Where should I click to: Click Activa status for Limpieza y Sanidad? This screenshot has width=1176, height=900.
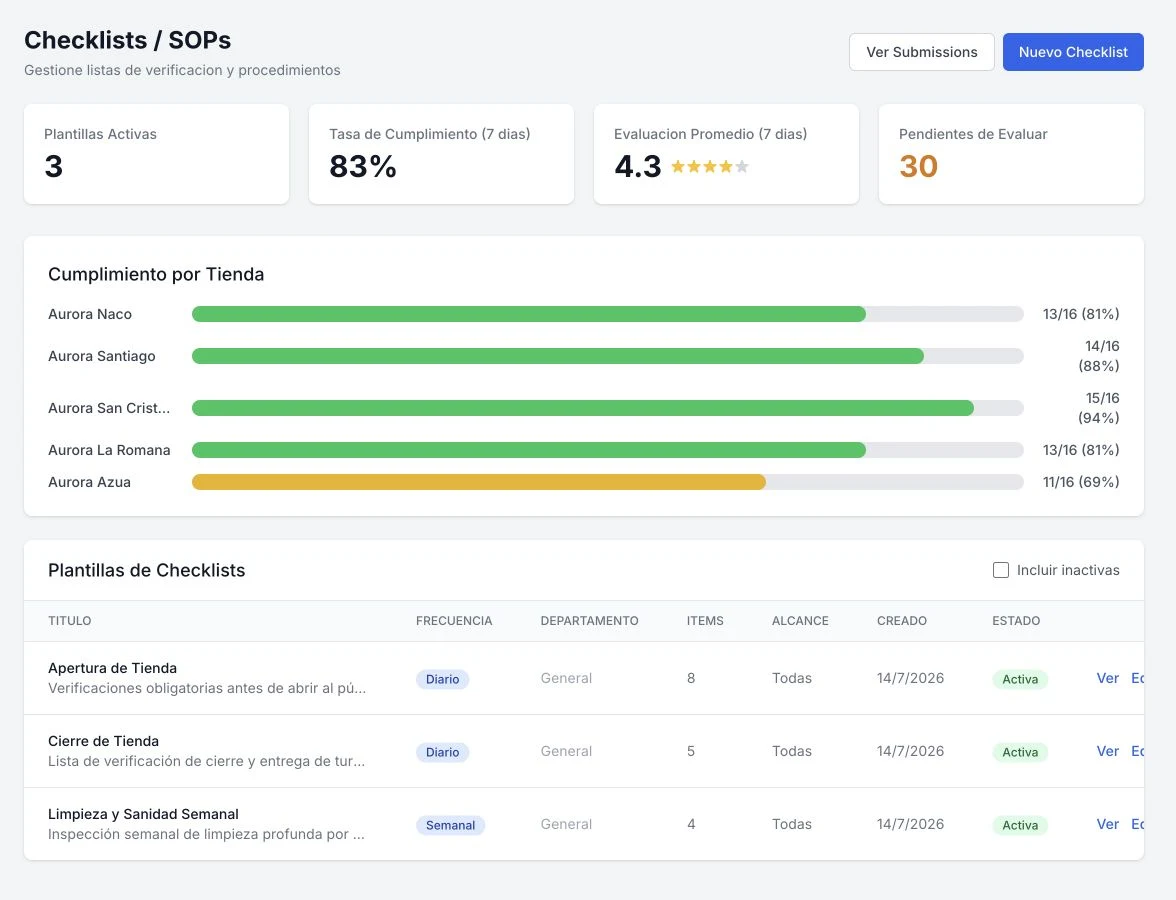tap(1020, 825)
